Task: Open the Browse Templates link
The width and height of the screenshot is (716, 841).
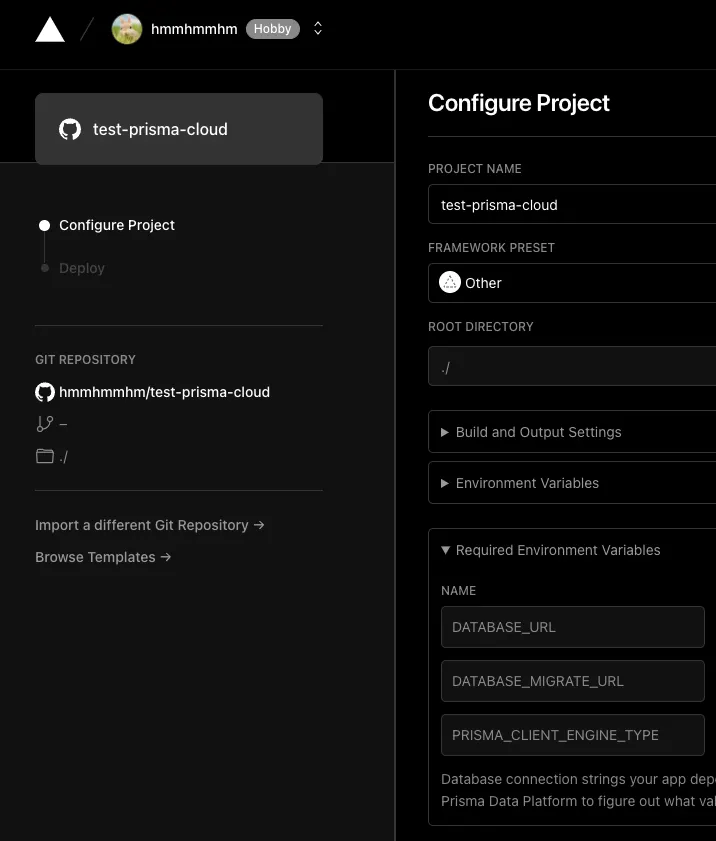Action: tap(103, 557)
